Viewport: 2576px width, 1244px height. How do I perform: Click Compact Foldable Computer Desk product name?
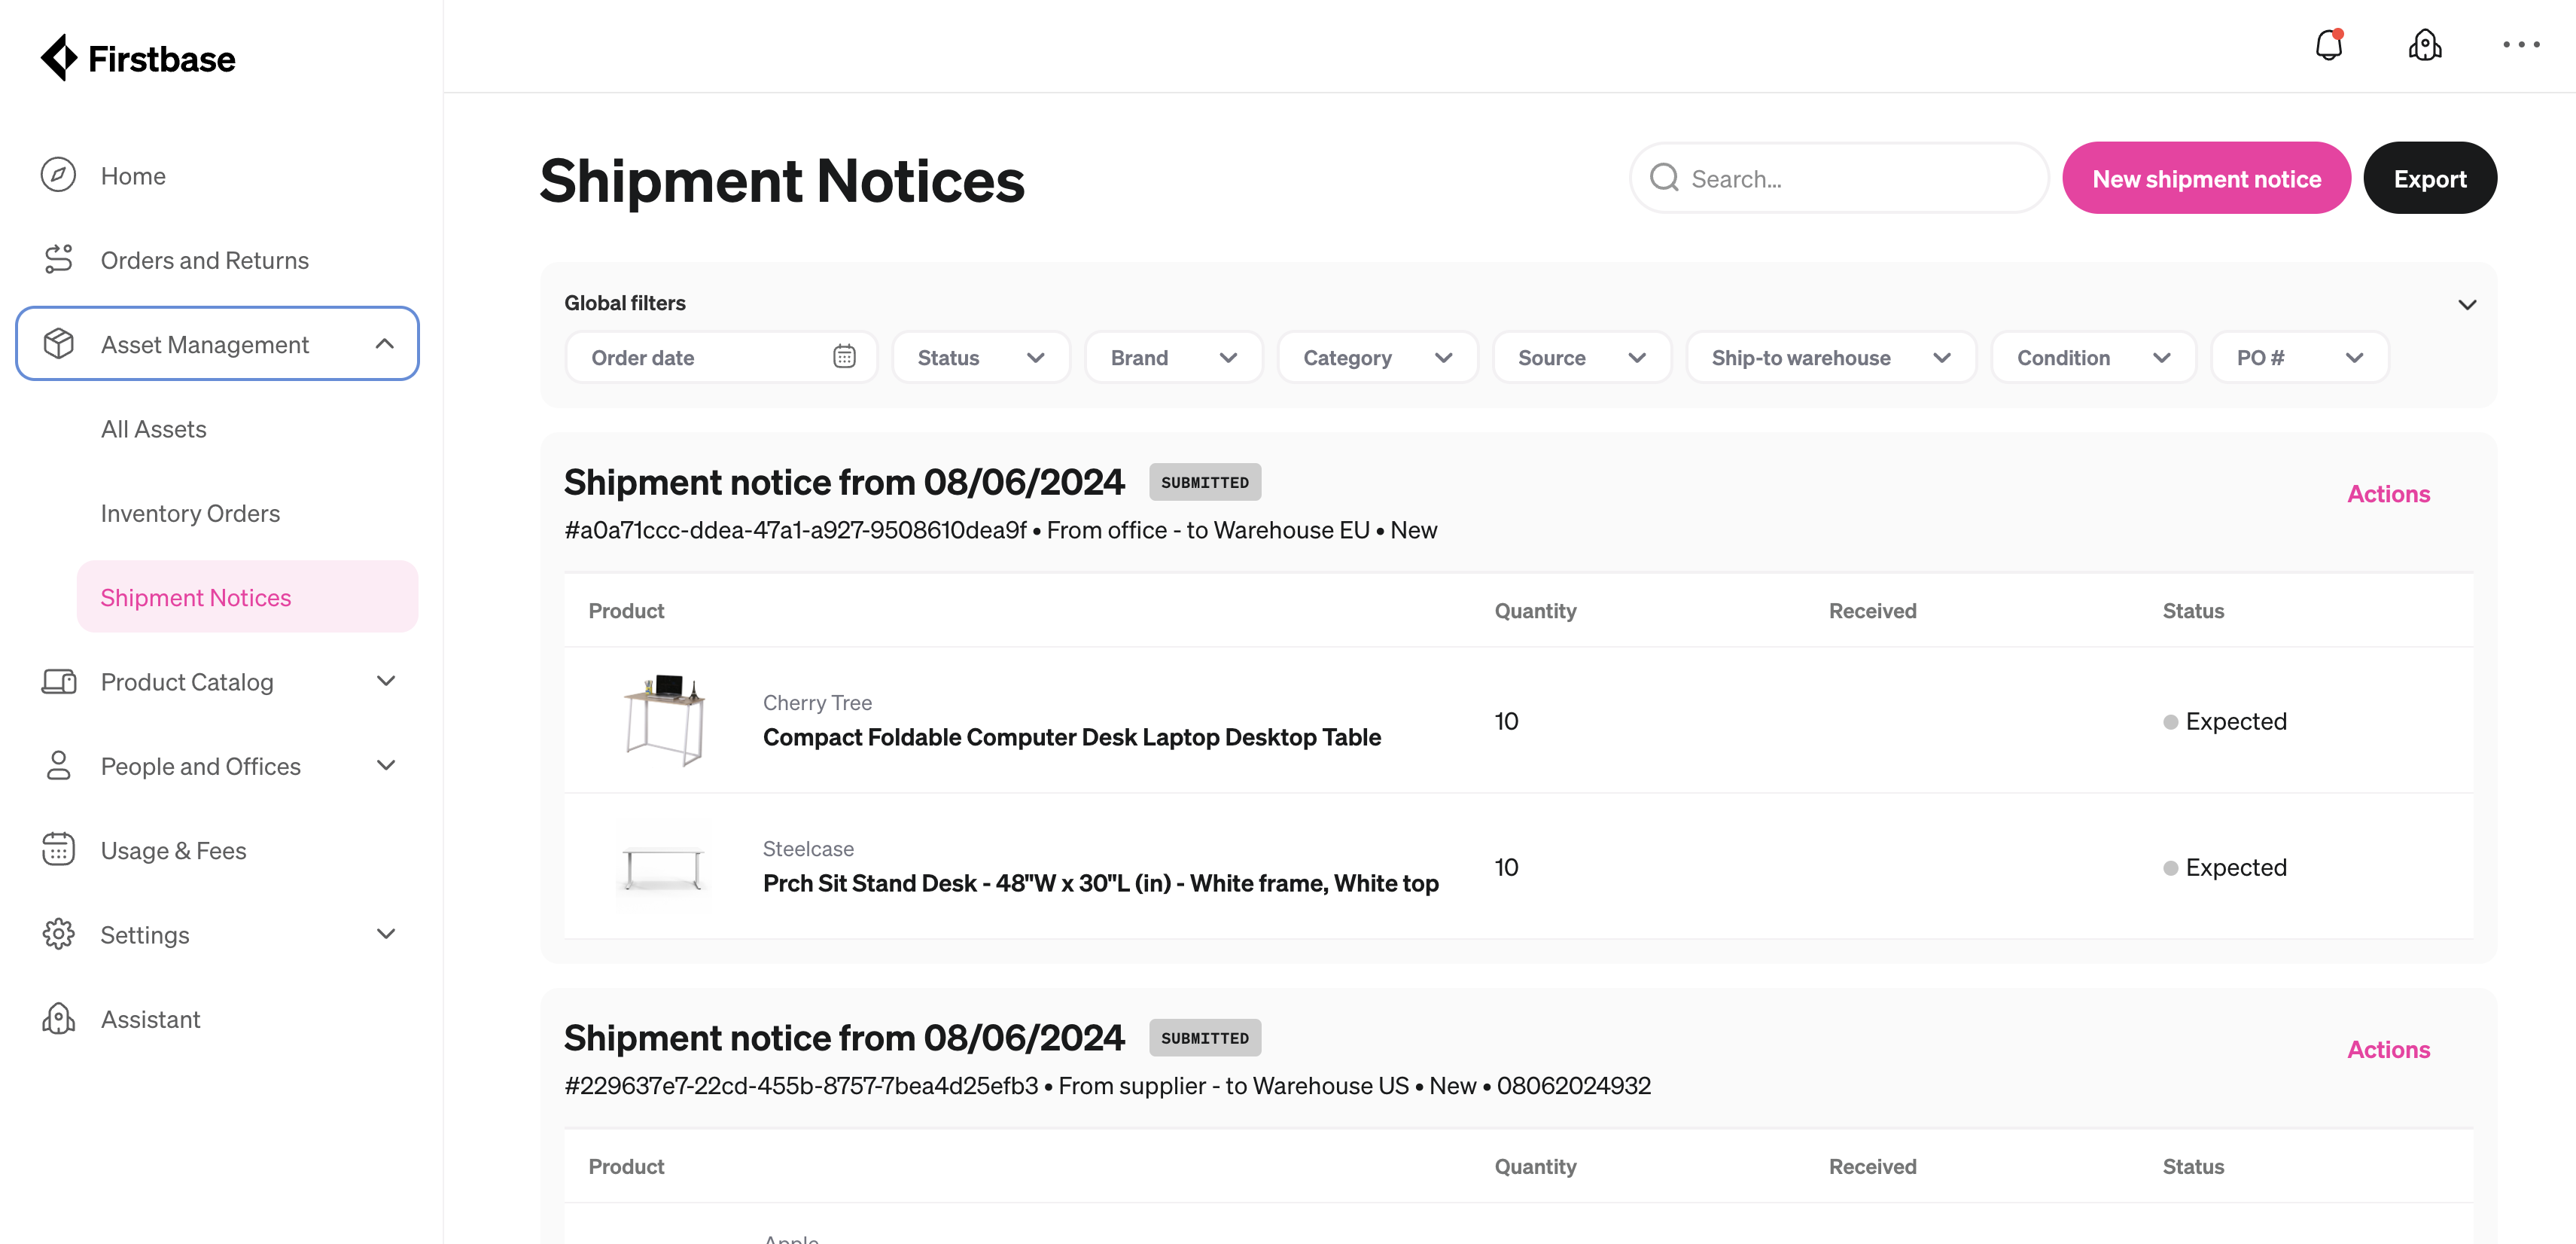click(x=1071, y=737)
